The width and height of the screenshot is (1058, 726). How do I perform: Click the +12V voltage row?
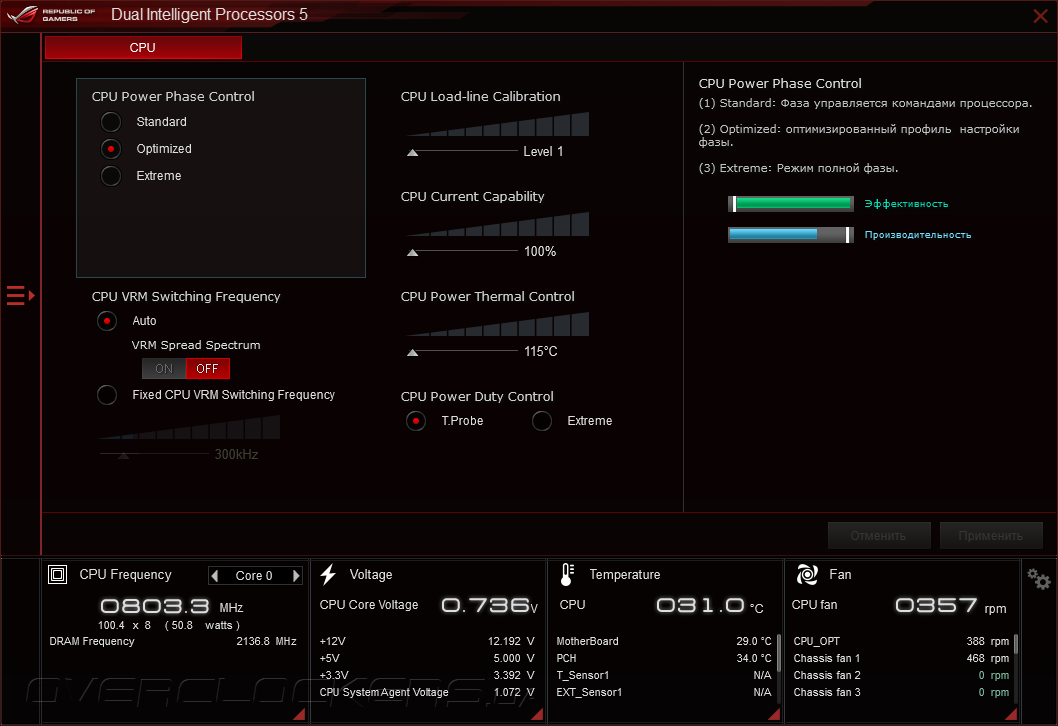(427, 641)
